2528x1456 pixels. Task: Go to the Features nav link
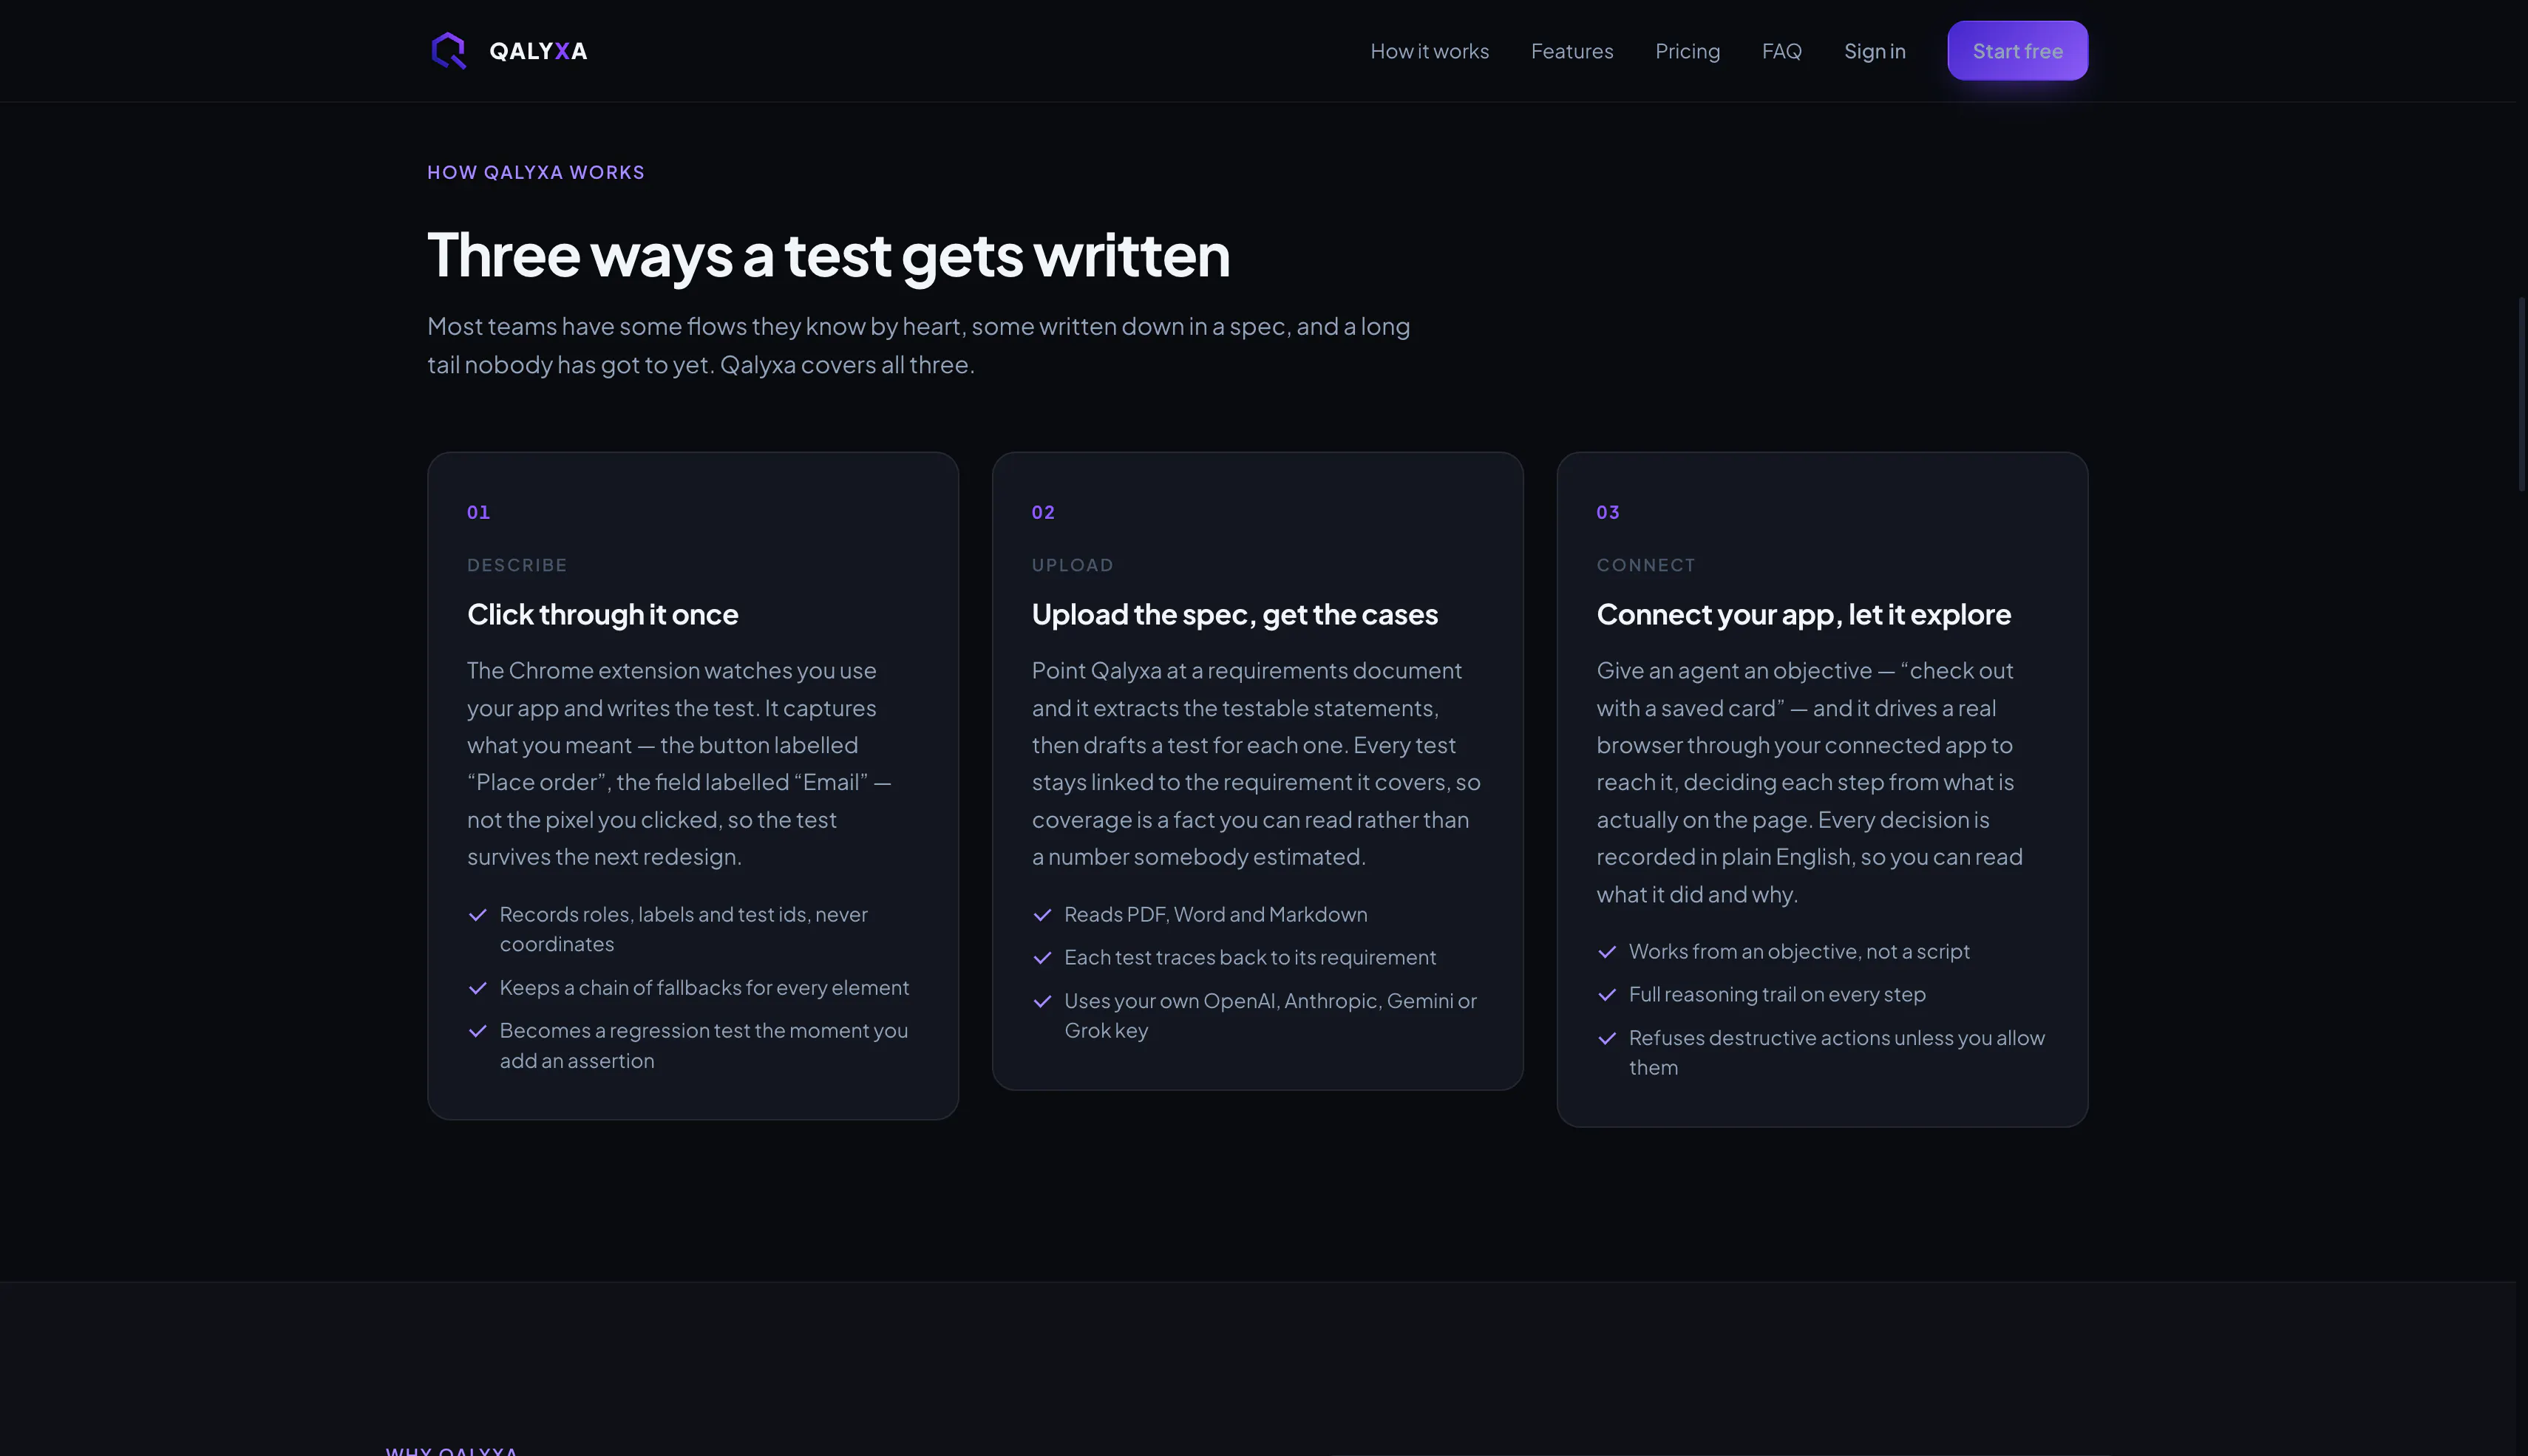[1572, 51]
